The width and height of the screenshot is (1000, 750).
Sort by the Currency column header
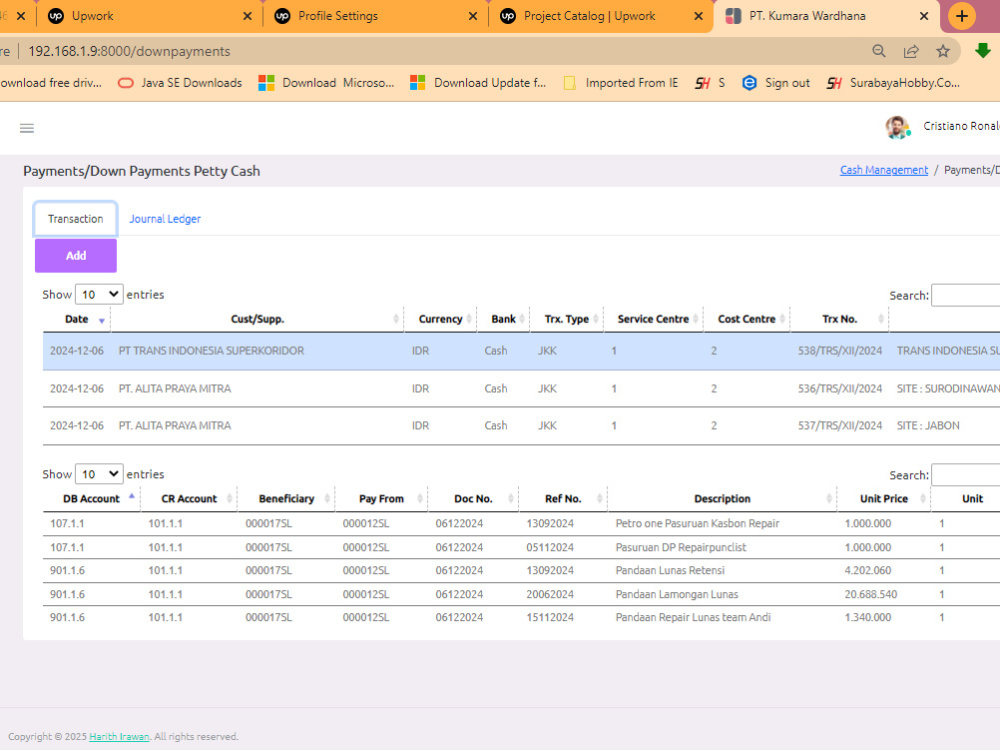(440, 319)
